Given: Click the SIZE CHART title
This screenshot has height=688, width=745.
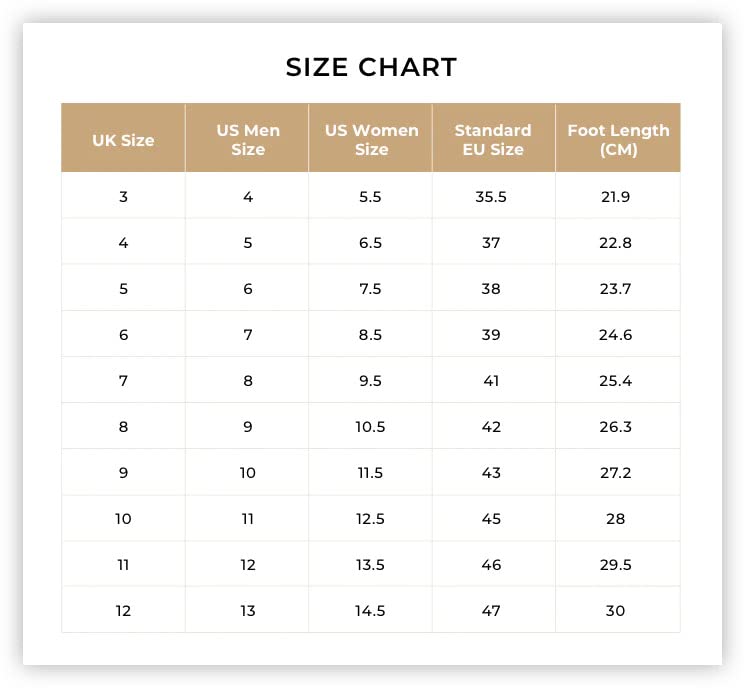Looking at the screenshot, I should 371,67.
